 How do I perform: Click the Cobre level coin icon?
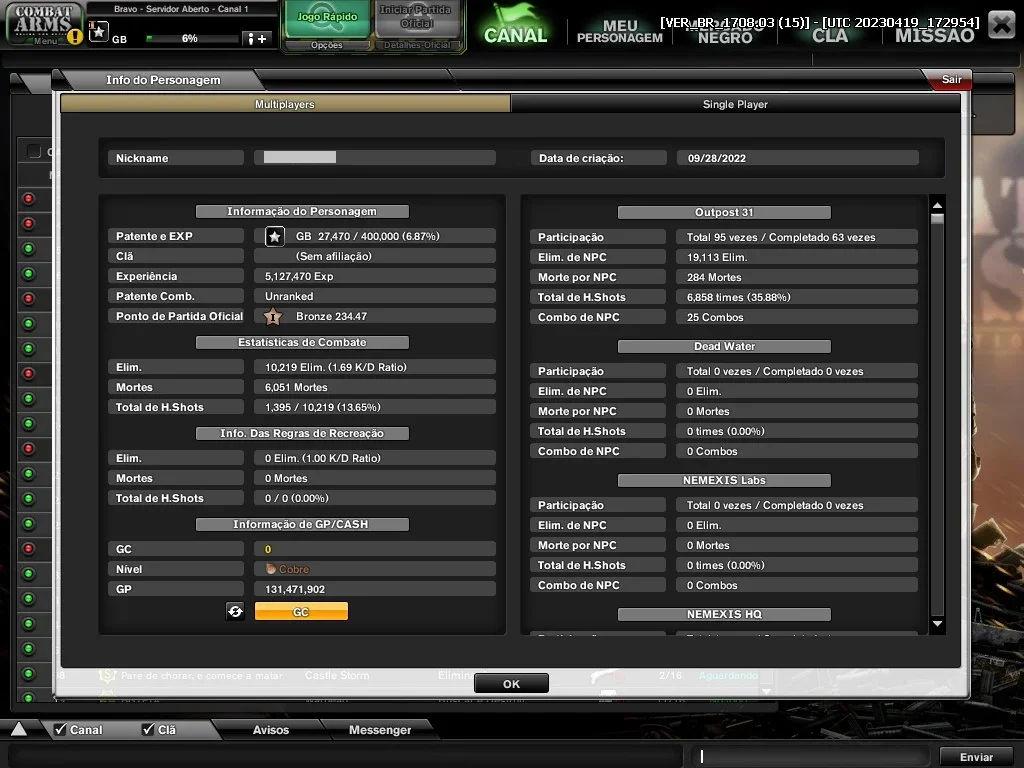[x=270, y=569]
